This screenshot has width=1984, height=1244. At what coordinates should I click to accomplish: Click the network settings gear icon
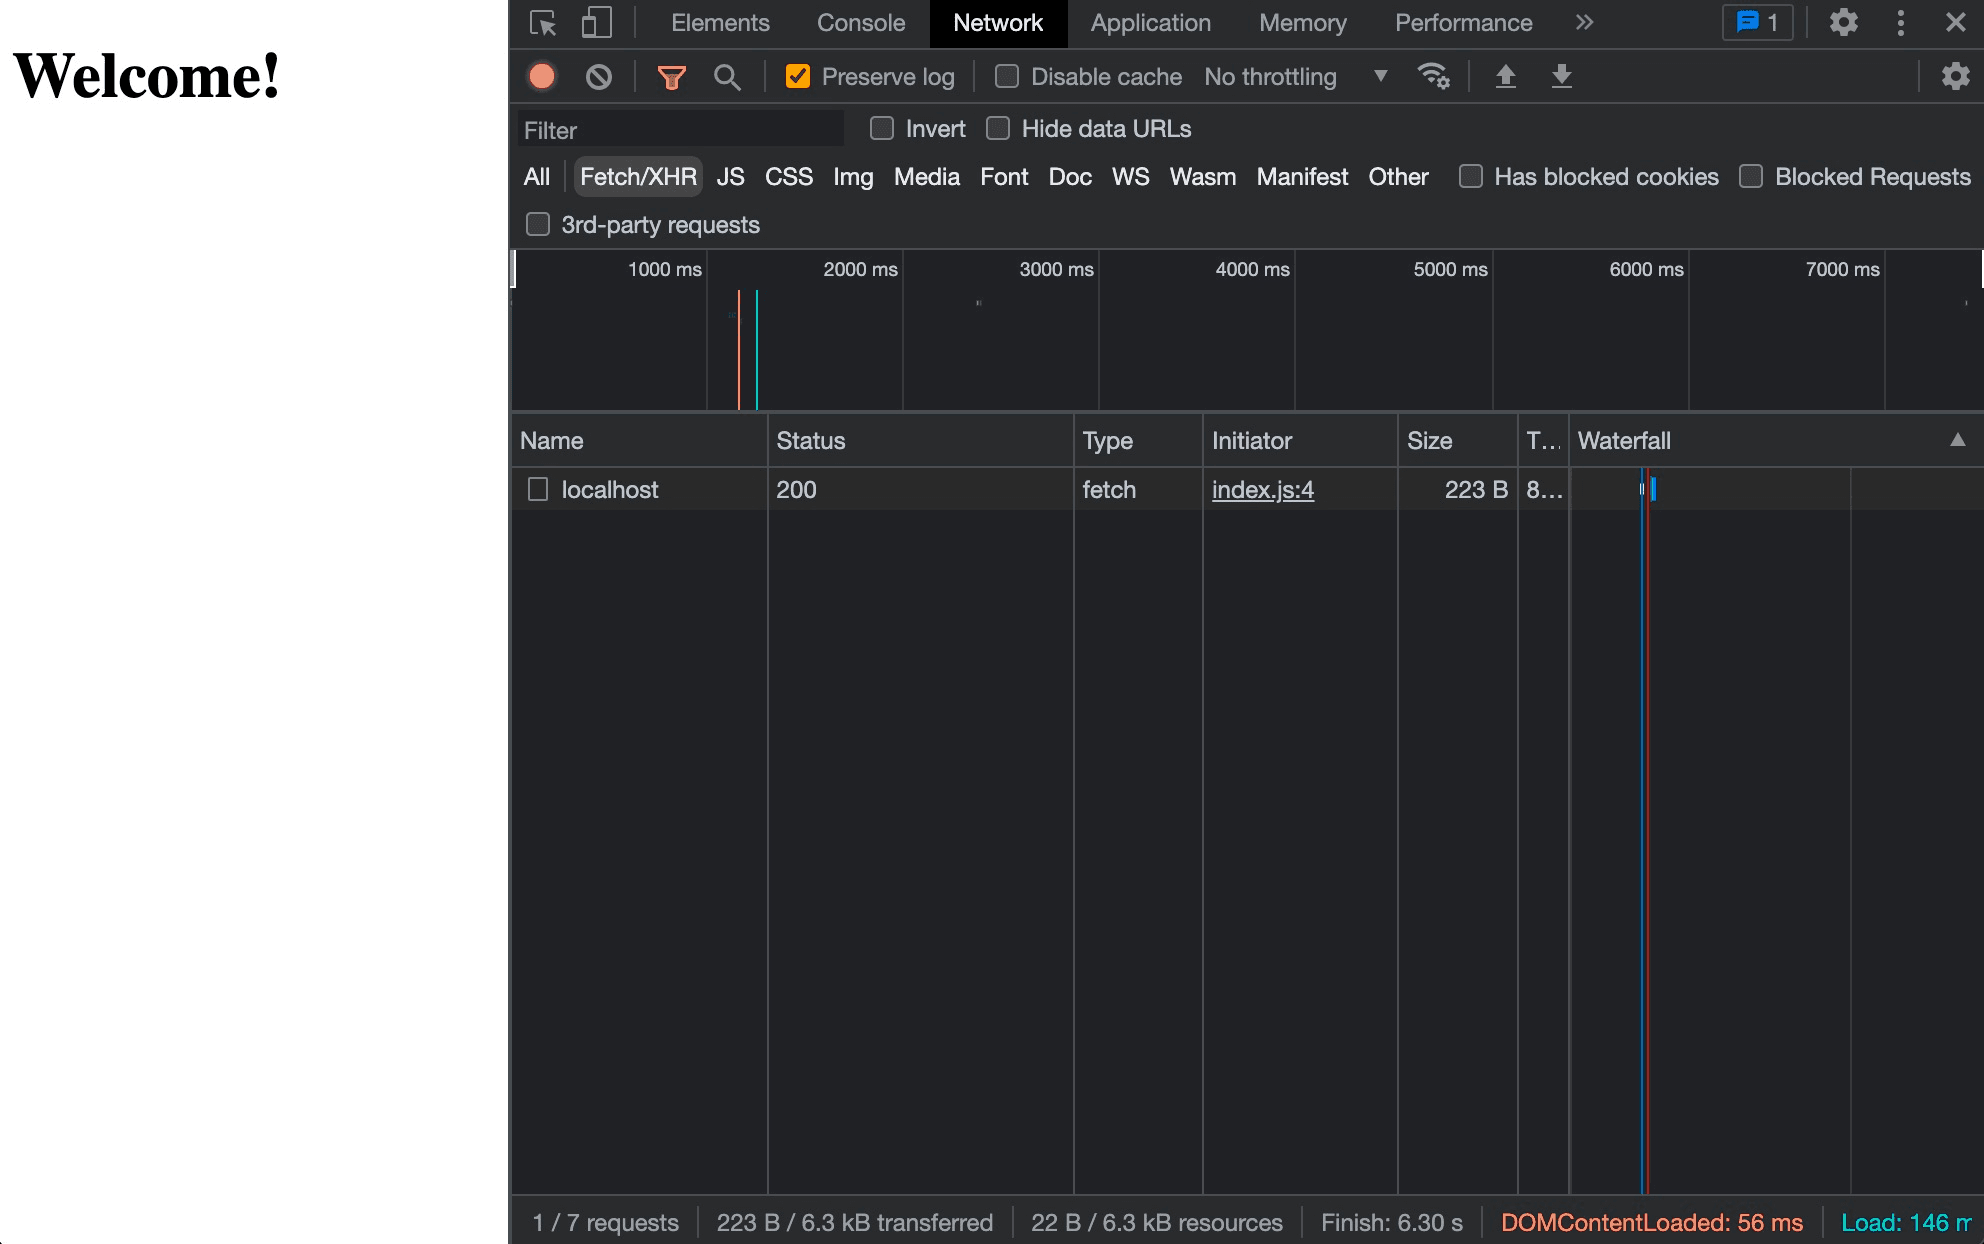click(1954, 76)
